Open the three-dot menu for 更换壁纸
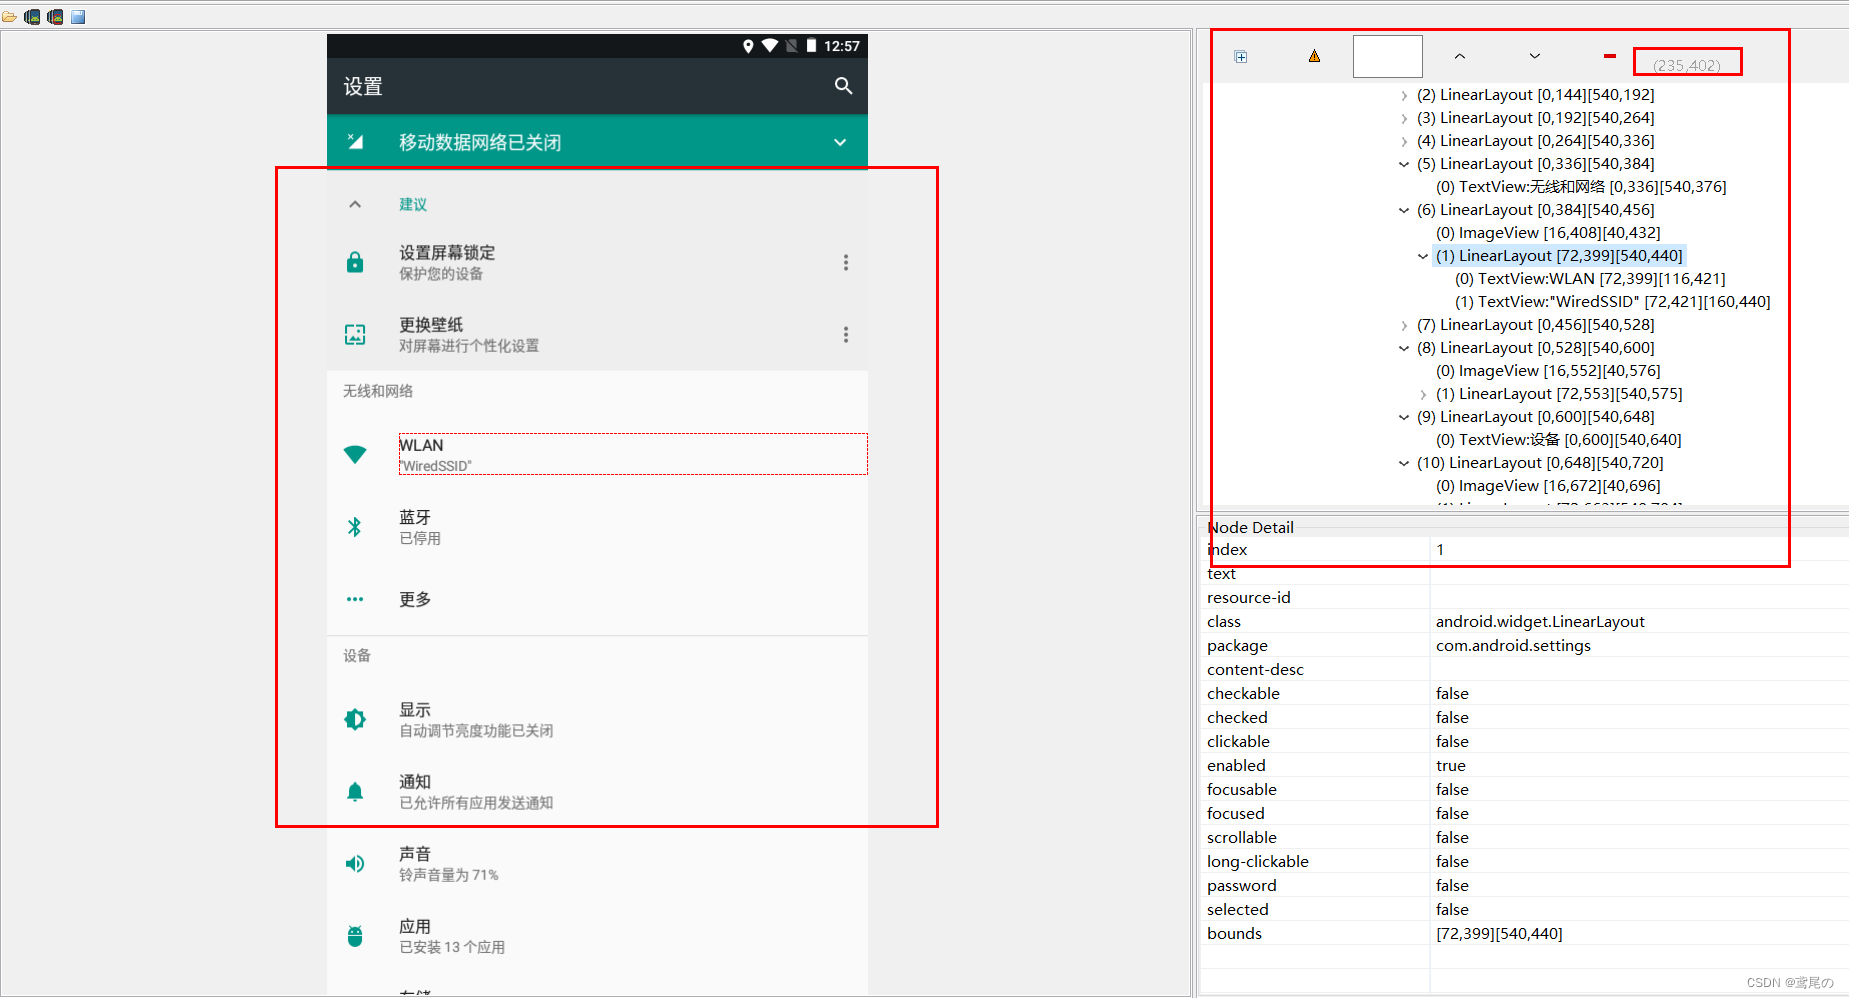1849x998 pixels. click(x=846, y=334)
